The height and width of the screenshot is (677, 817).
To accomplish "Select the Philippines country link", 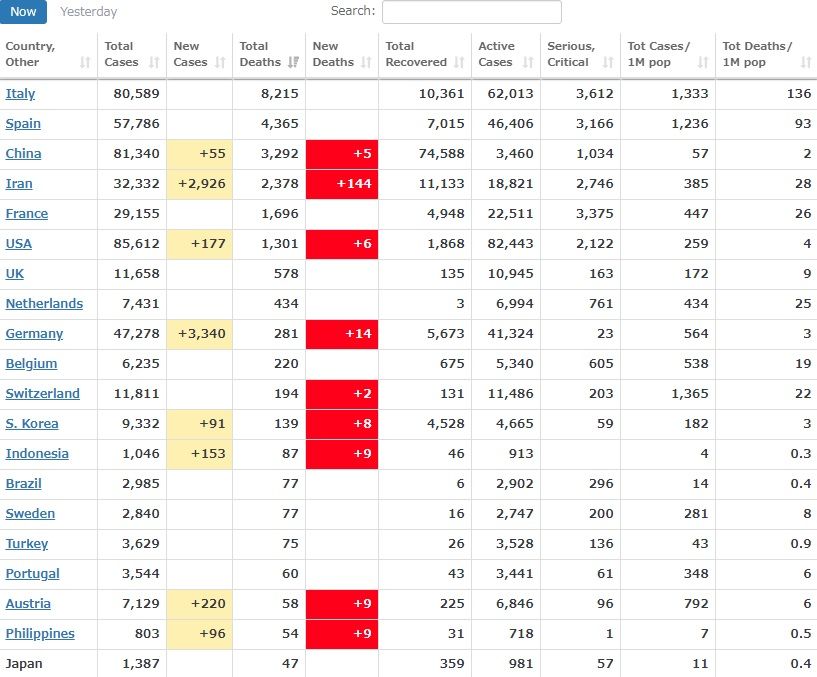I will [40, 634].
